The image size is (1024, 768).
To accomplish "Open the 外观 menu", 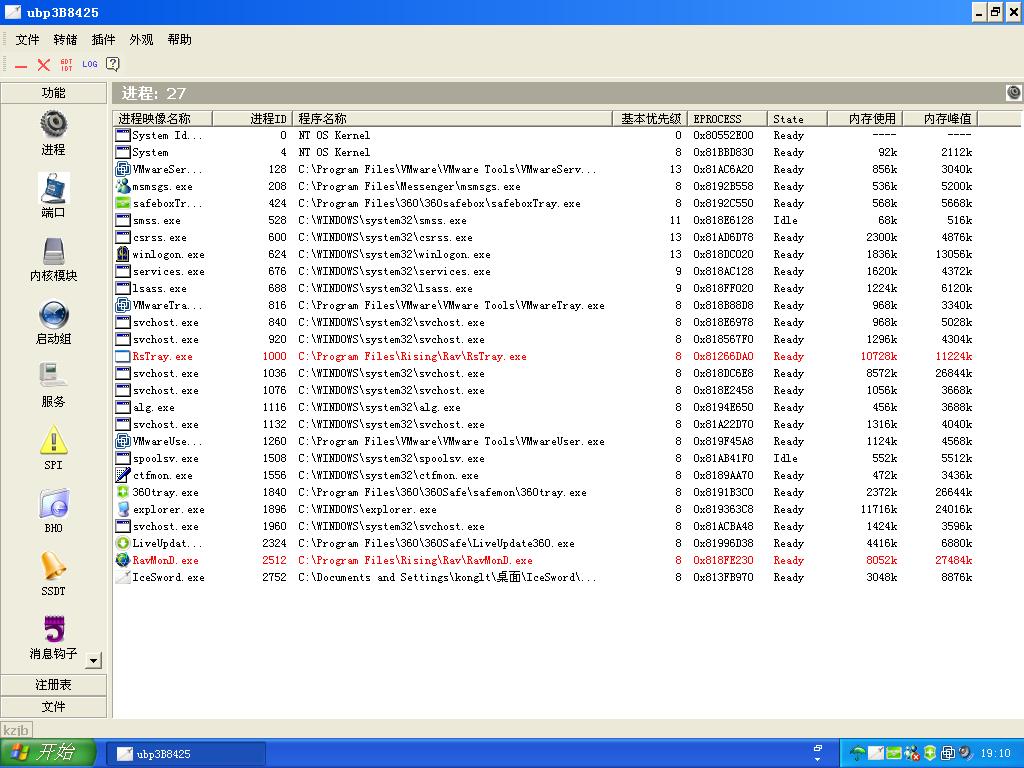I will click(141, 40).
